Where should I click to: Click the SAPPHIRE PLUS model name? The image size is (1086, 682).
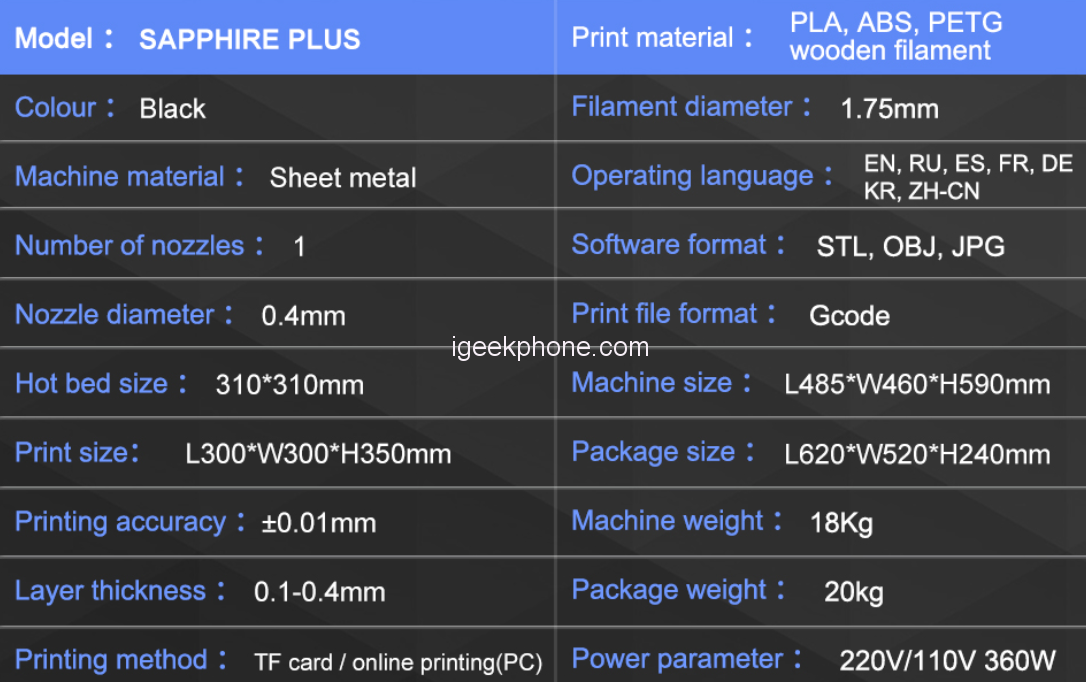[x=249, y=39]
